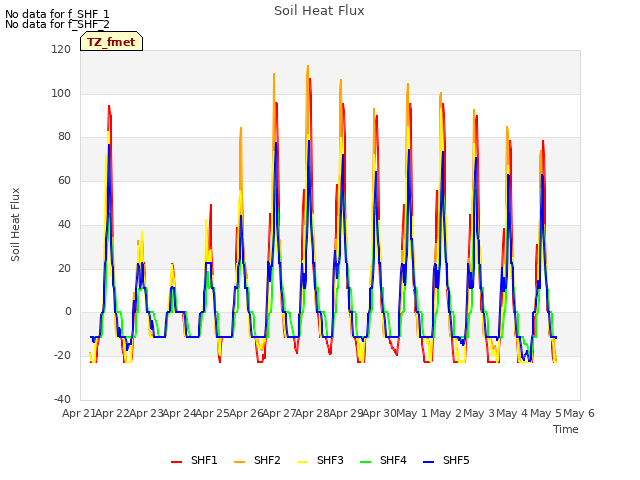The height and width of the screenshot is (480, 640).
Task: Click the 0 y-axis tick label
Action: point(68,312)
